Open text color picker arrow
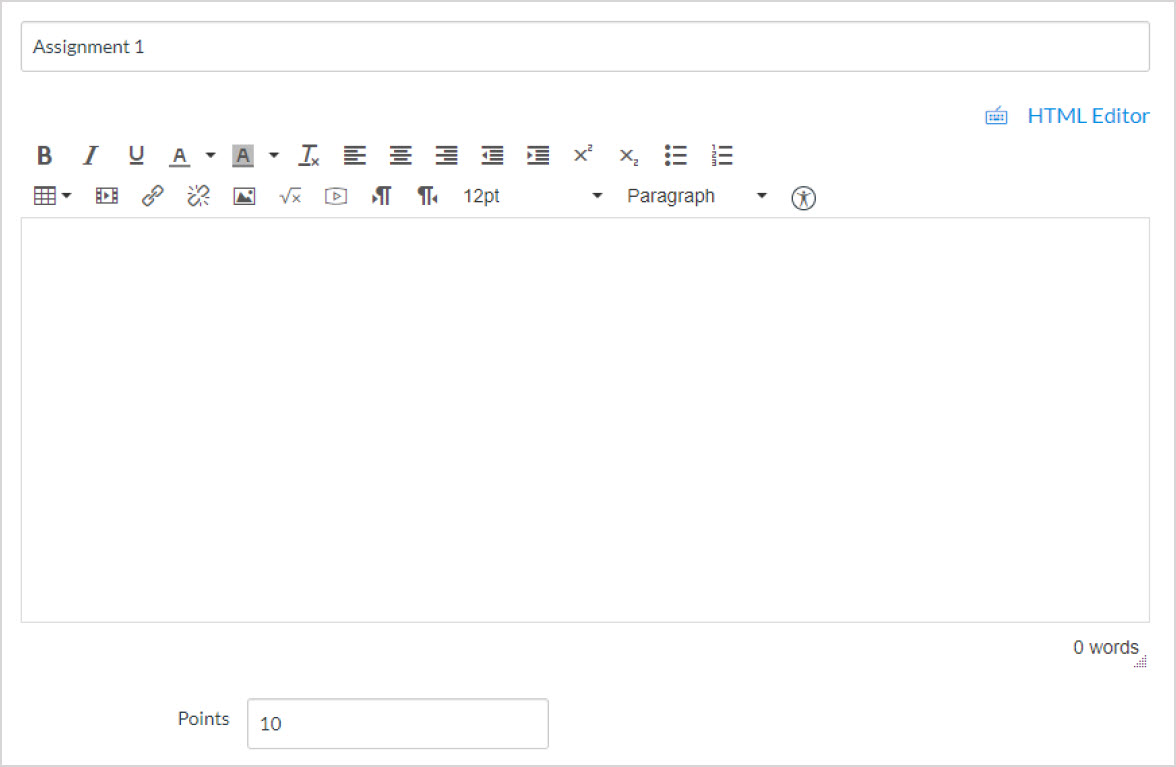1176x767 pixels. click(210, 156)
